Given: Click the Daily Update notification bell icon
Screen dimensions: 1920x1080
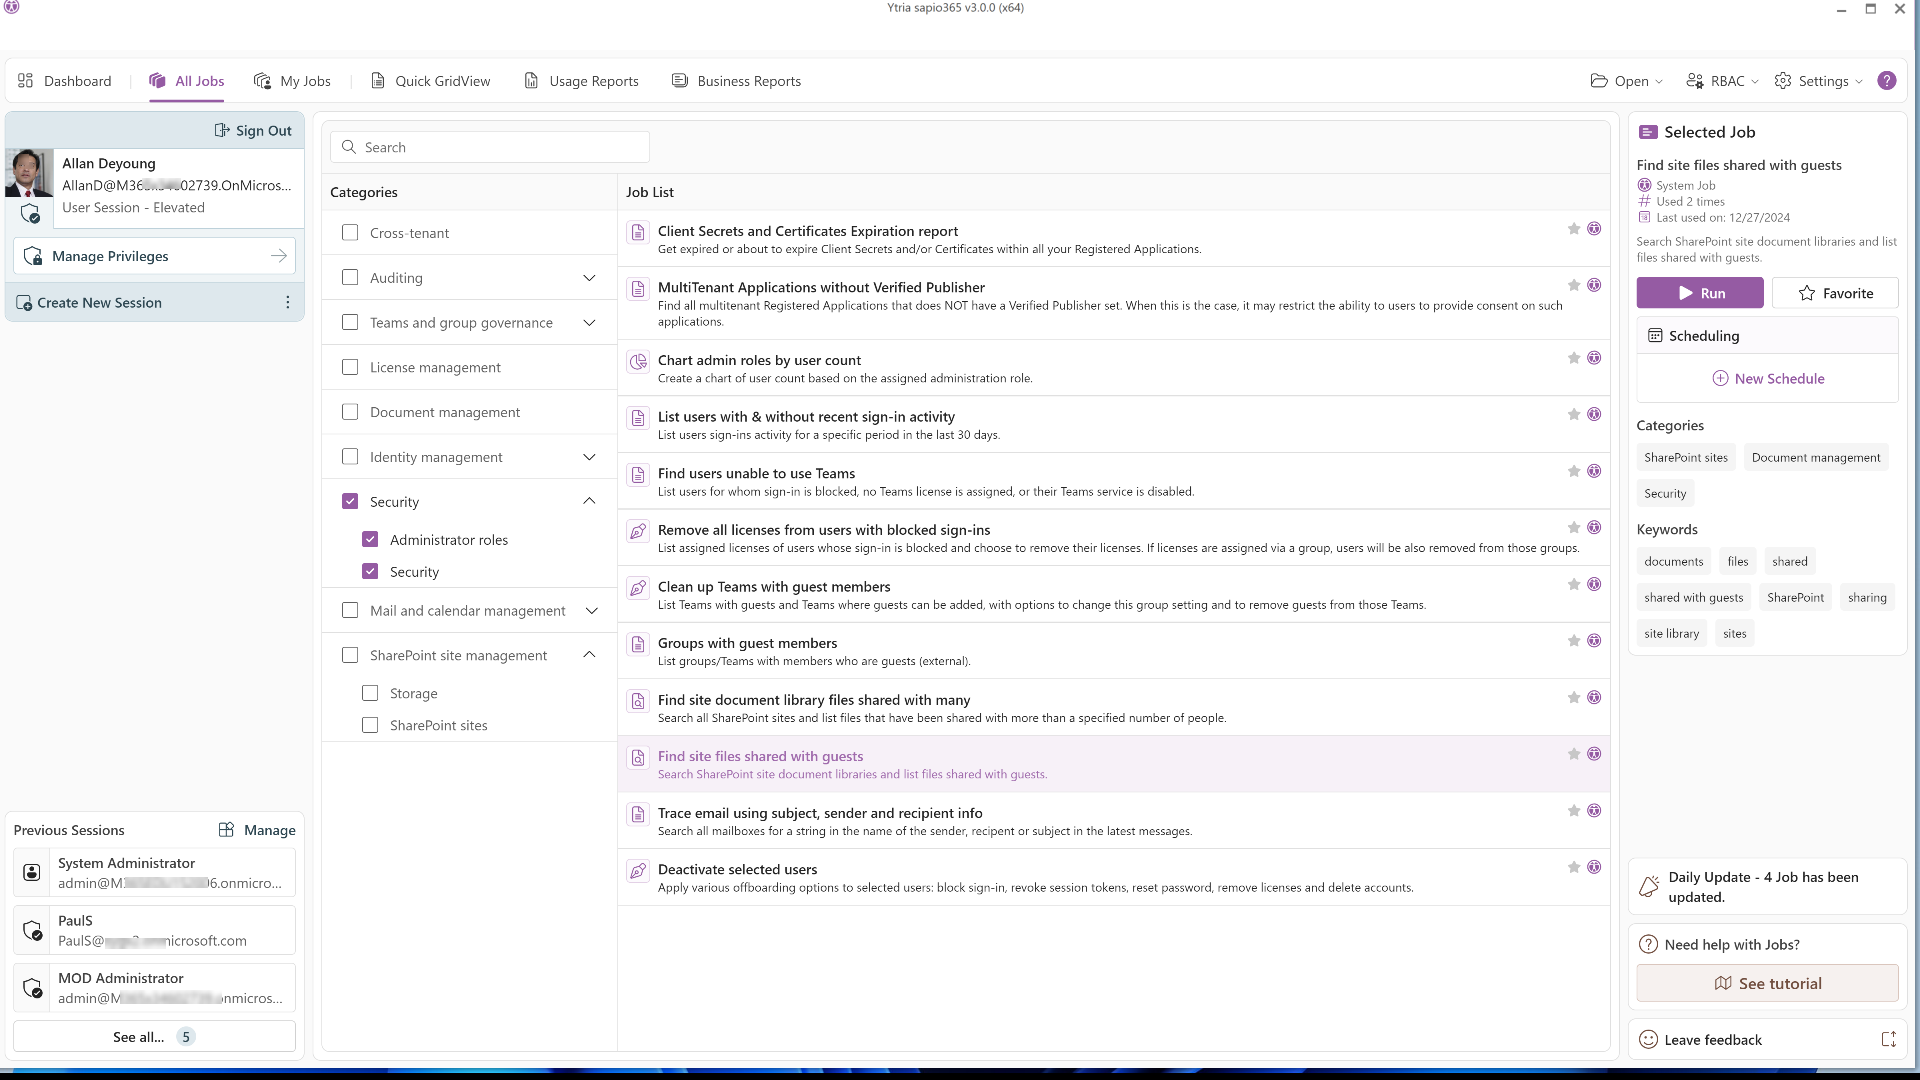Looking at the screenshot, I should coord(1649,887).
